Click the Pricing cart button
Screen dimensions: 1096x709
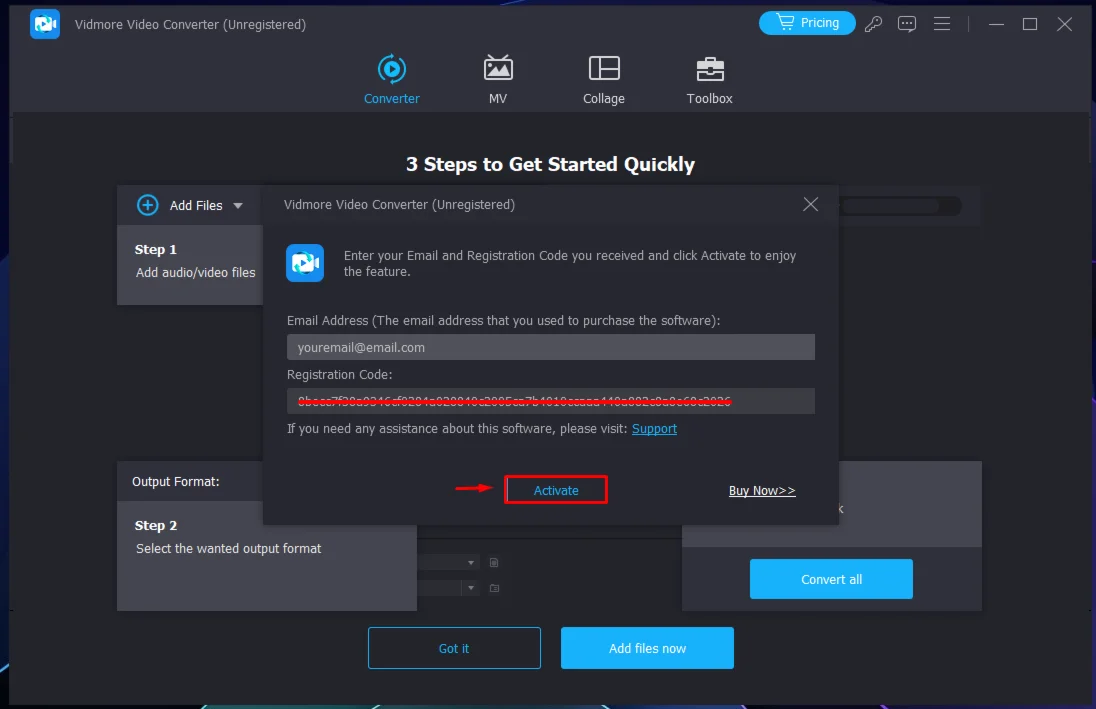click(x=807, y=23)
